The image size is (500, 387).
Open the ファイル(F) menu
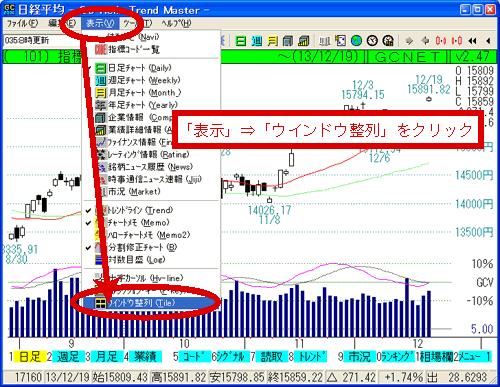(x=22, y=23)
